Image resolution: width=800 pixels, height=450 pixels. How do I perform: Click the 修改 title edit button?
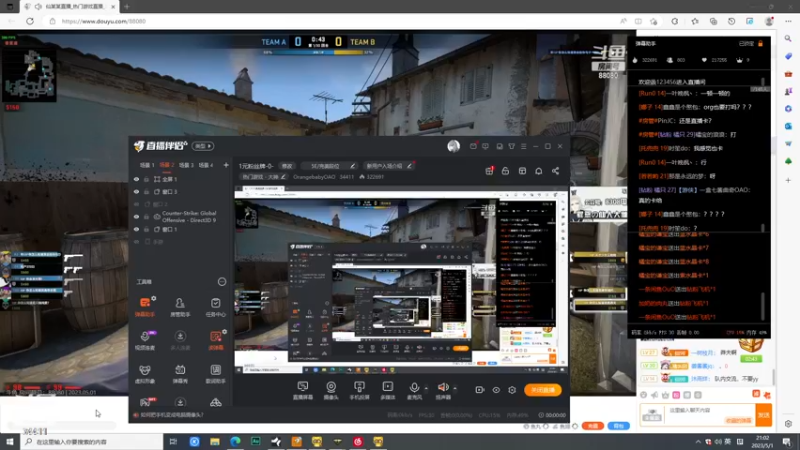pyautogui.click(x=287, y=166)
